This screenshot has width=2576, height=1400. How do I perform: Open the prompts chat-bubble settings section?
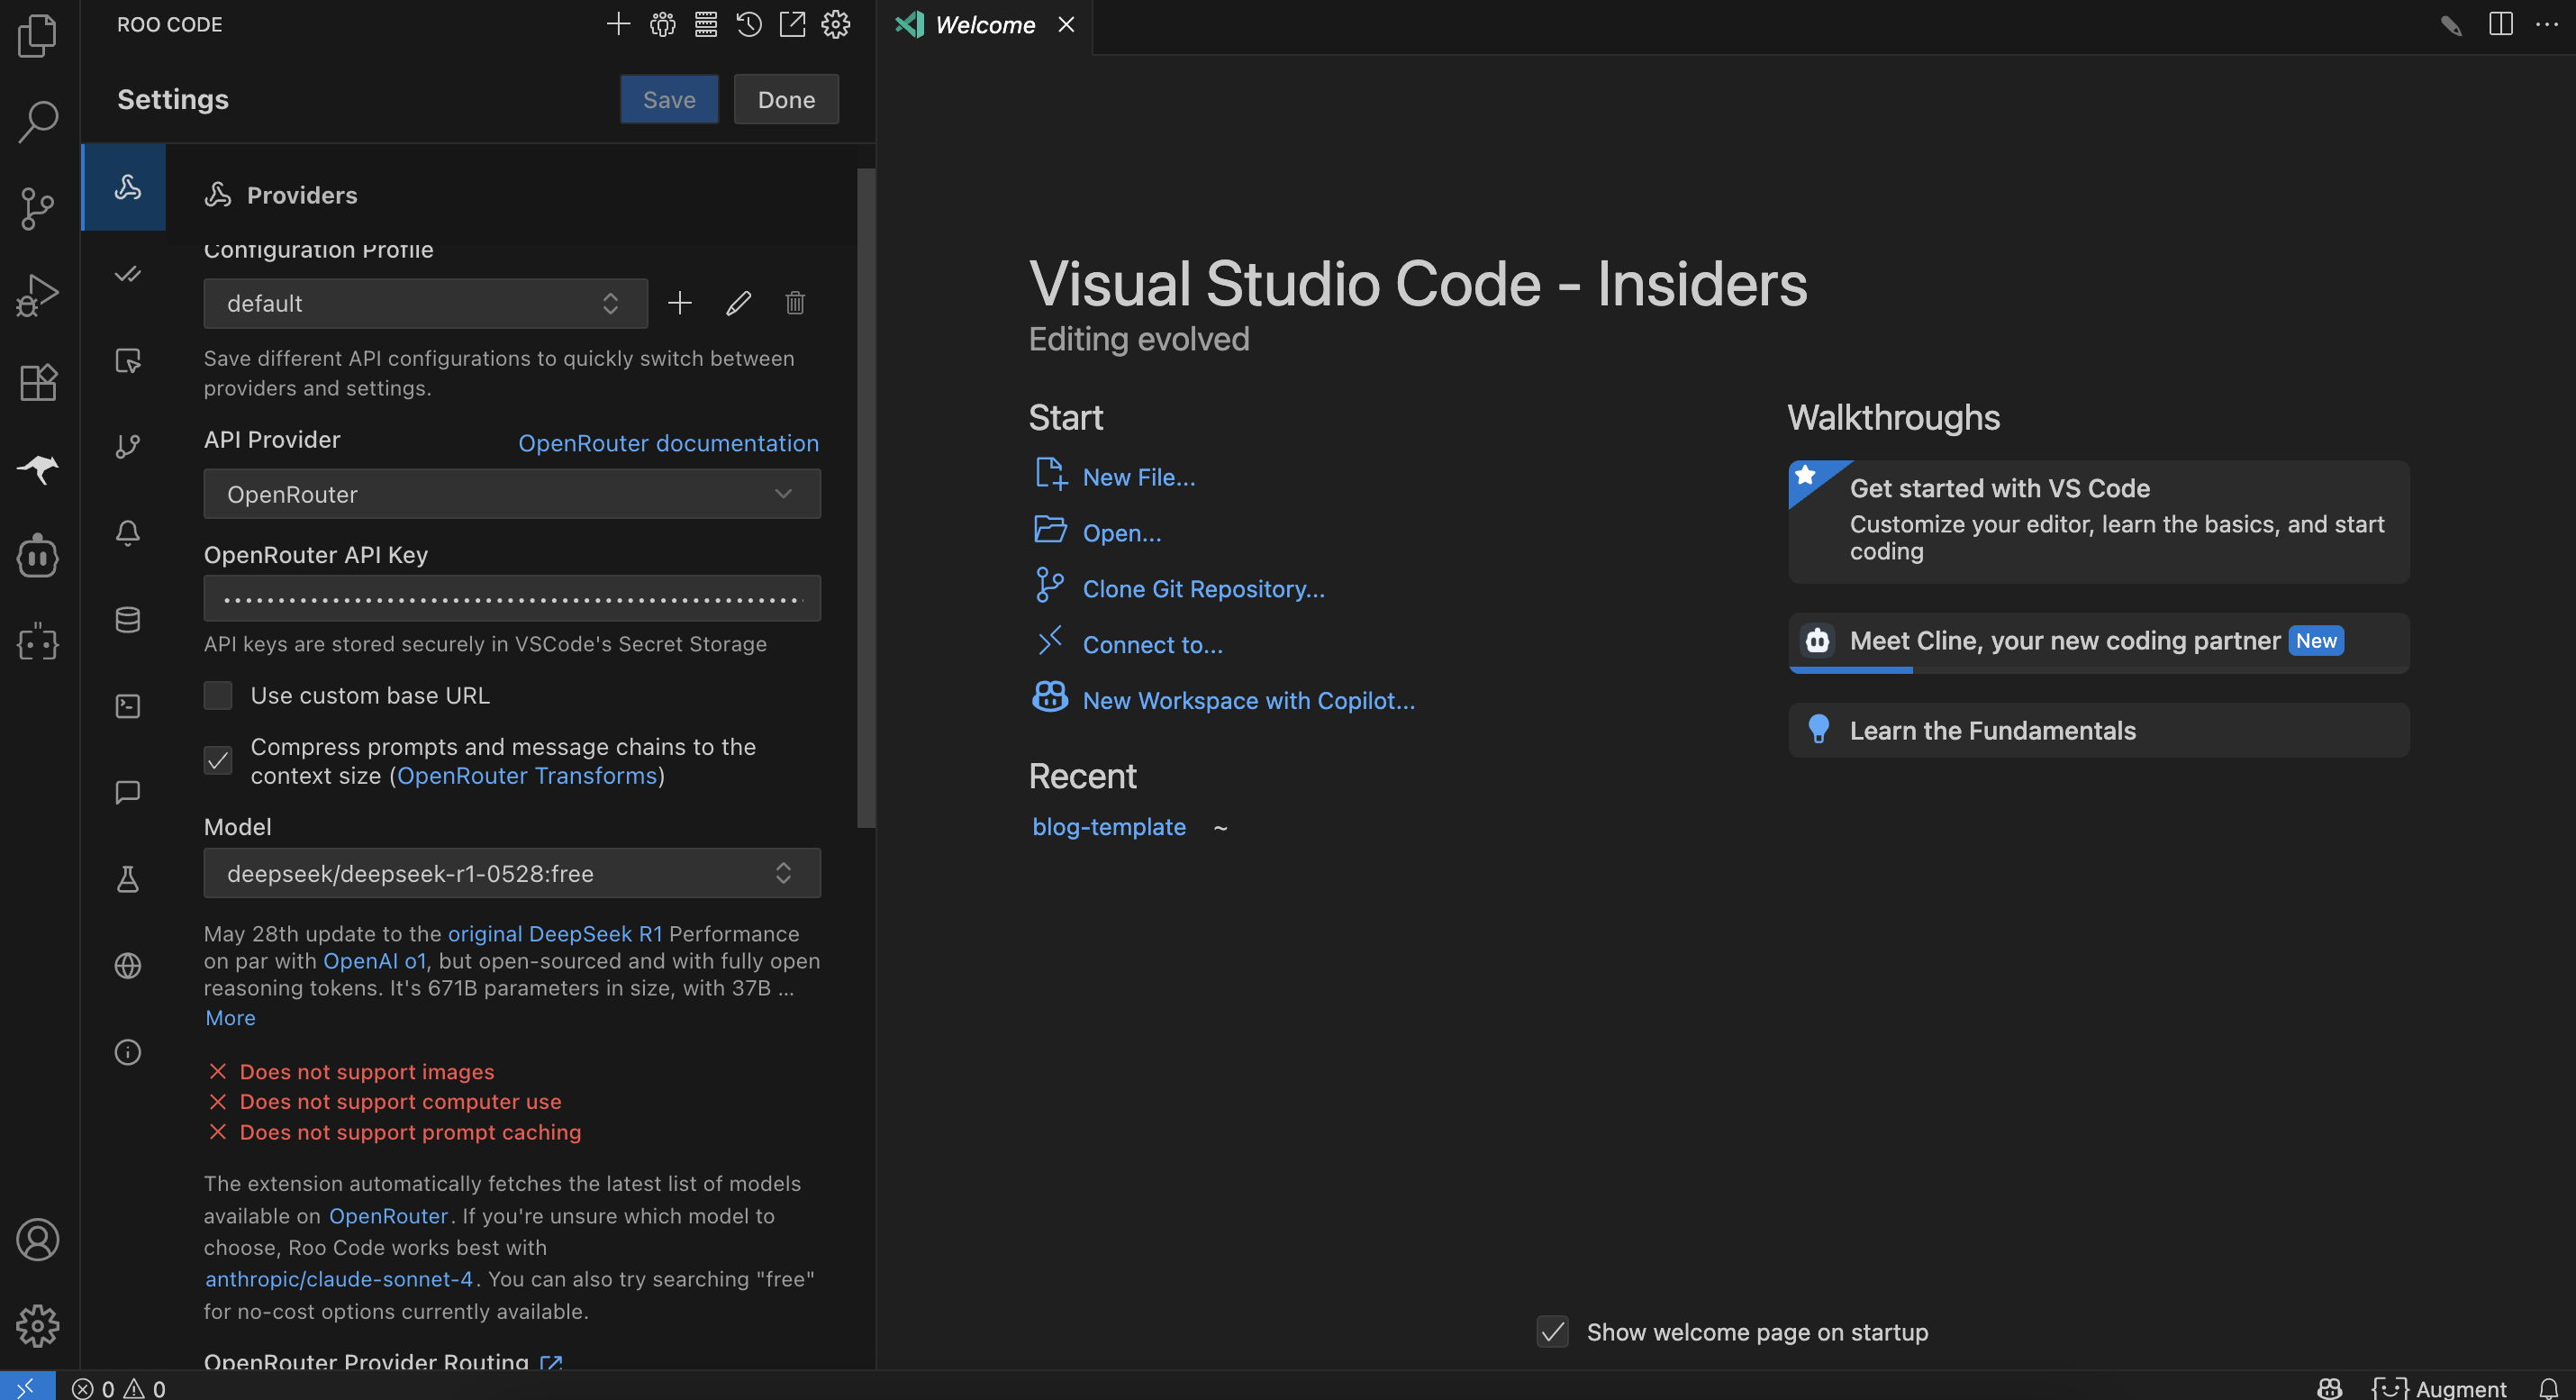click(127, 793)
